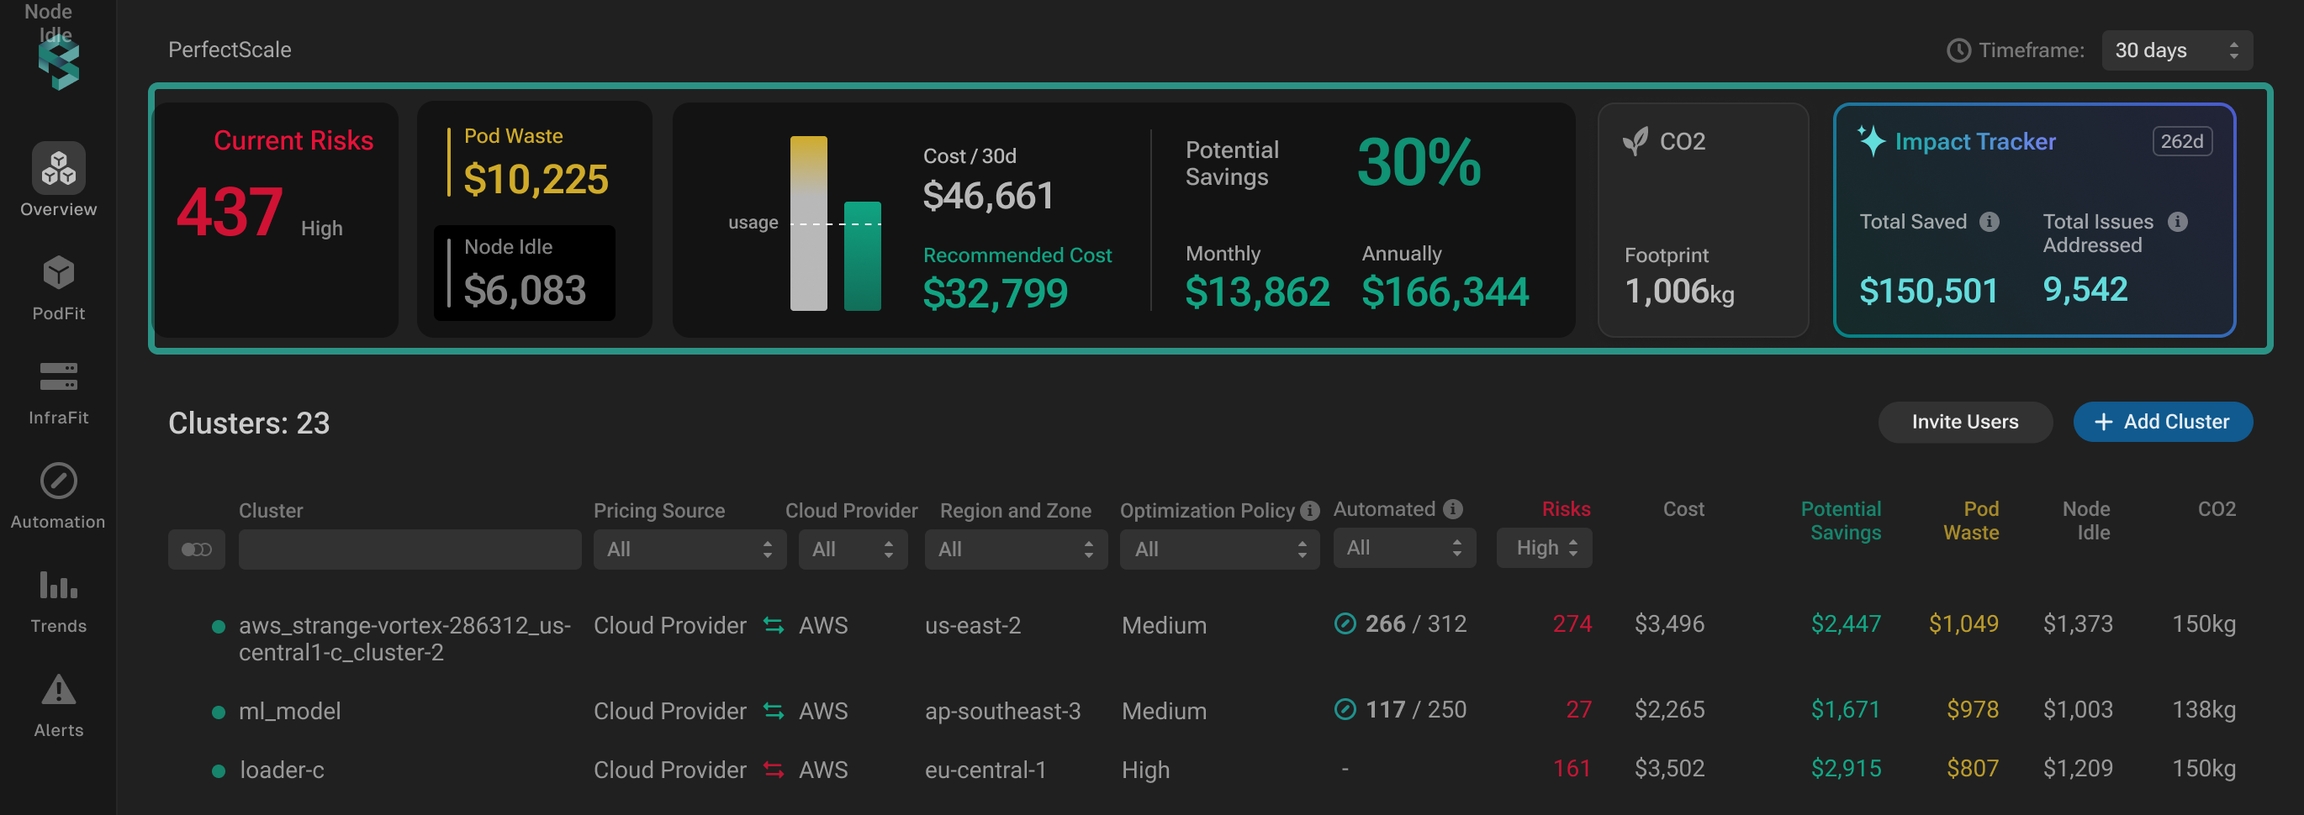Screen dimensions: 2304x815
Task: Click info icon next to Total Saved
Action: tap(1990, 222)
